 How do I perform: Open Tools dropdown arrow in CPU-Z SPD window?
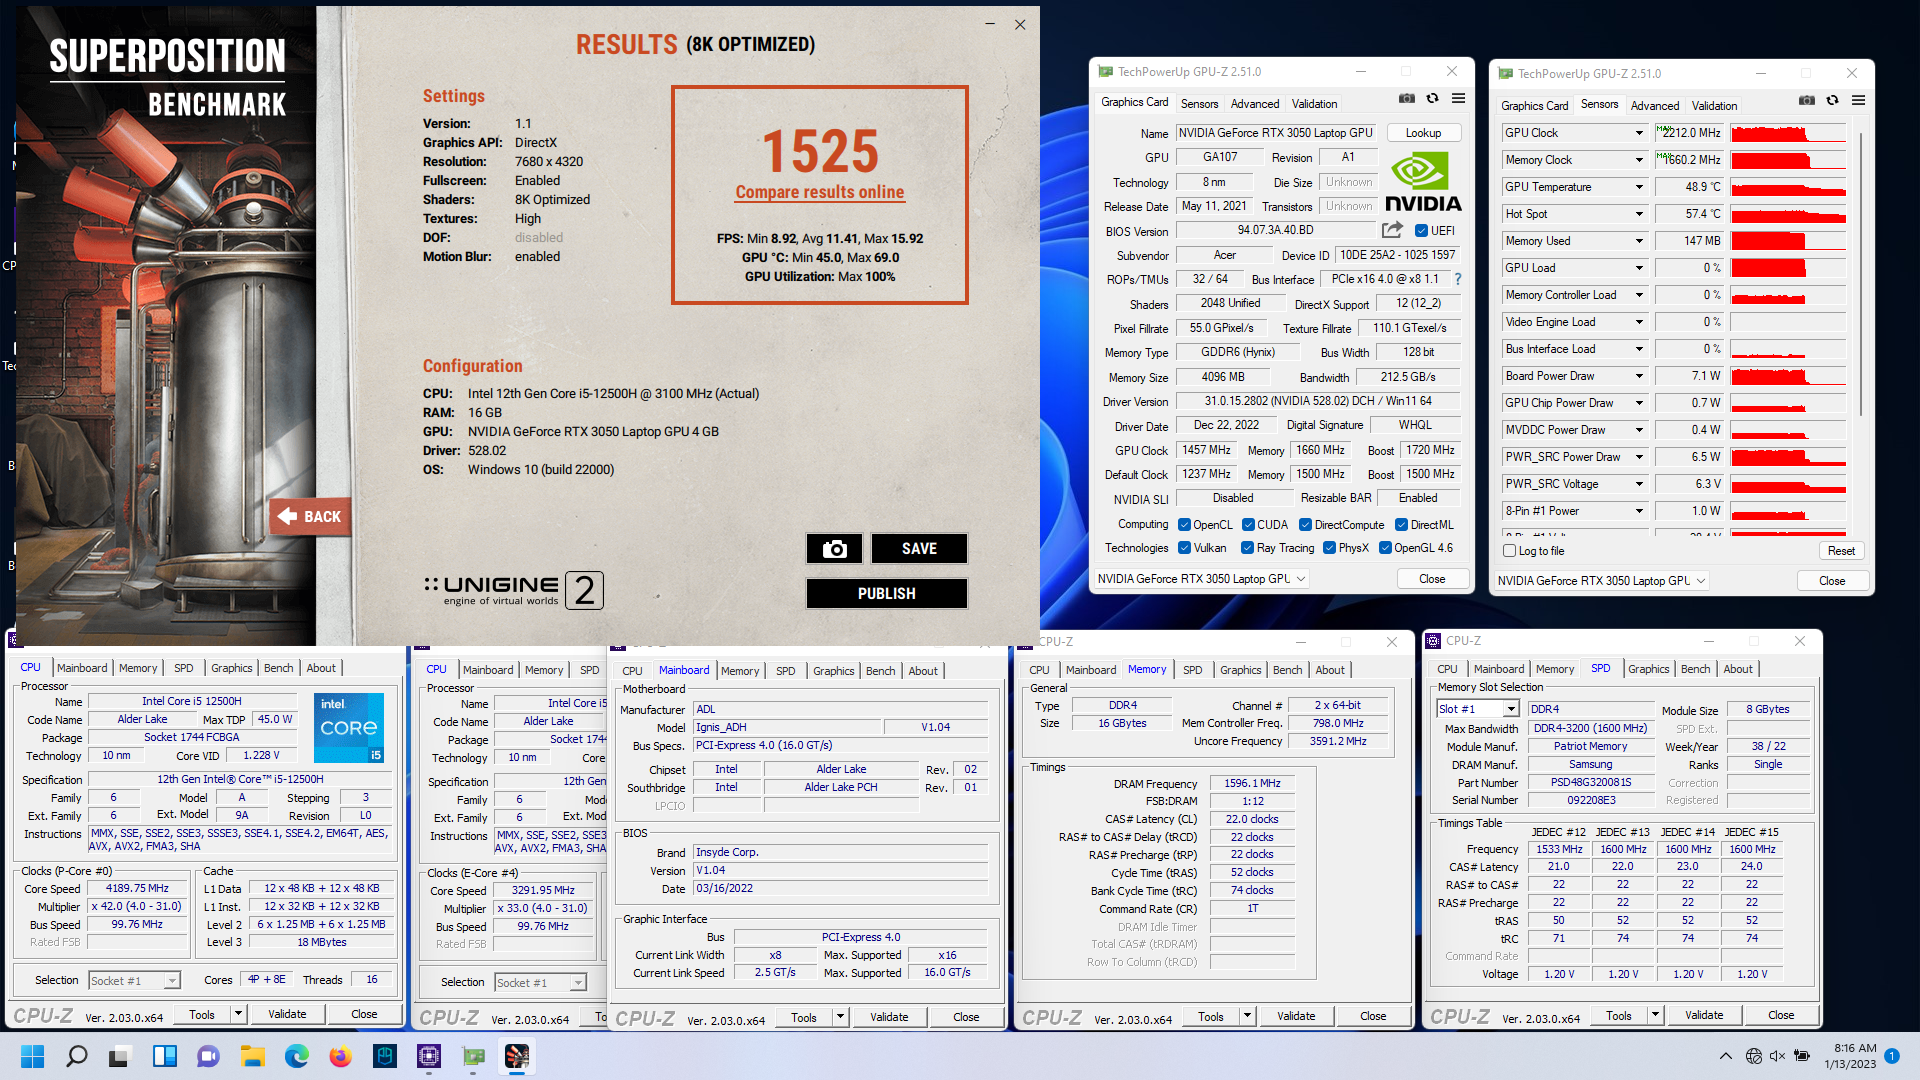pos(1655,1015)
